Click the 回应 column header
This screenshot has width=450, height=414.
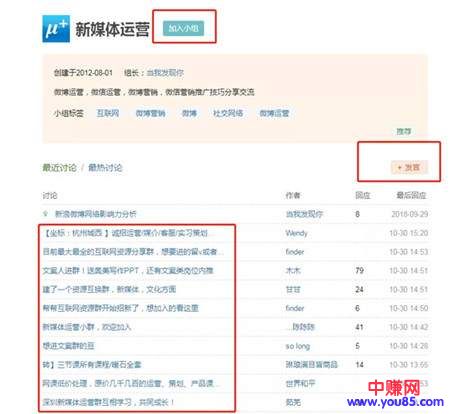[x=363, y=195]
